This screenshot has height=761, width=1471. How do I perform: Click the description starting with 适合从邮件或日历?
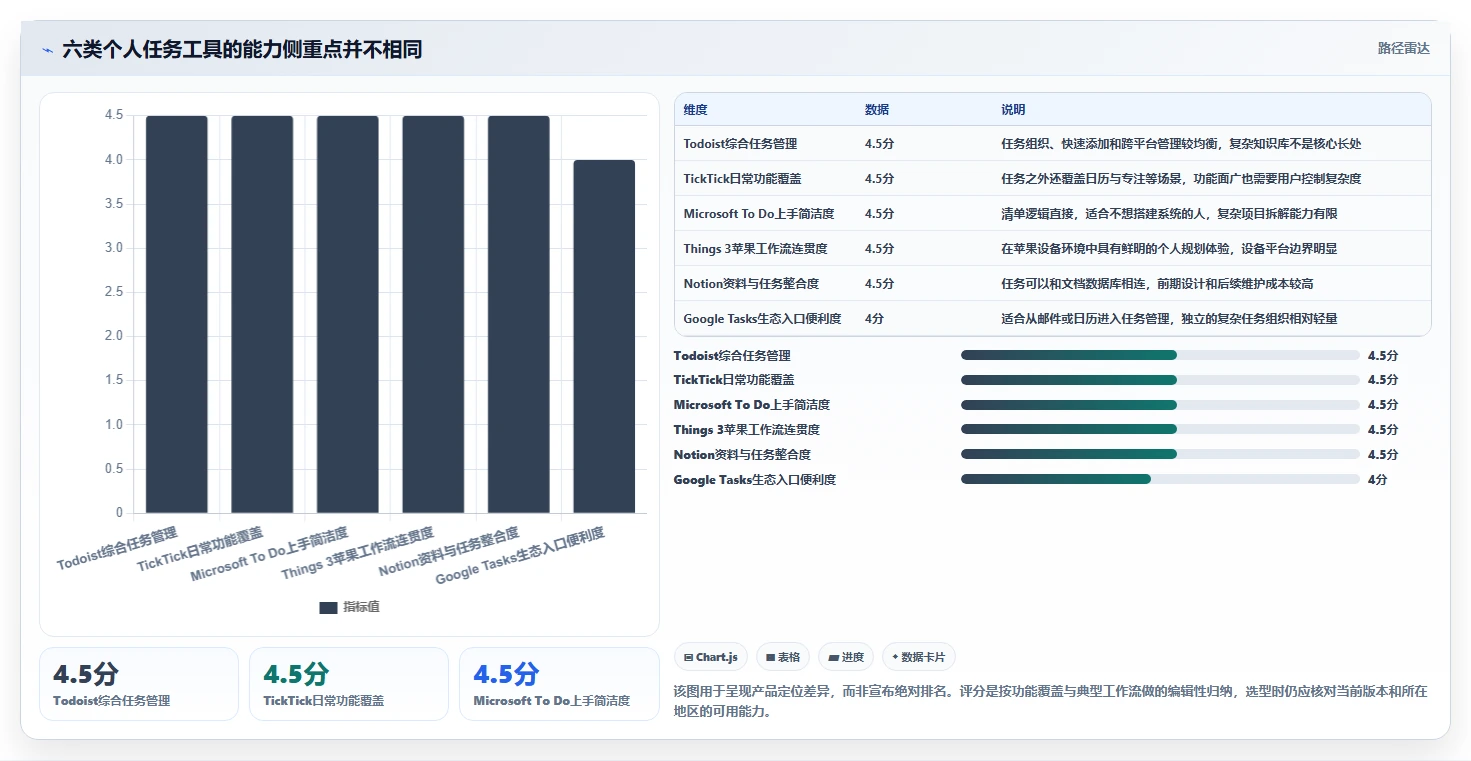1169,319
